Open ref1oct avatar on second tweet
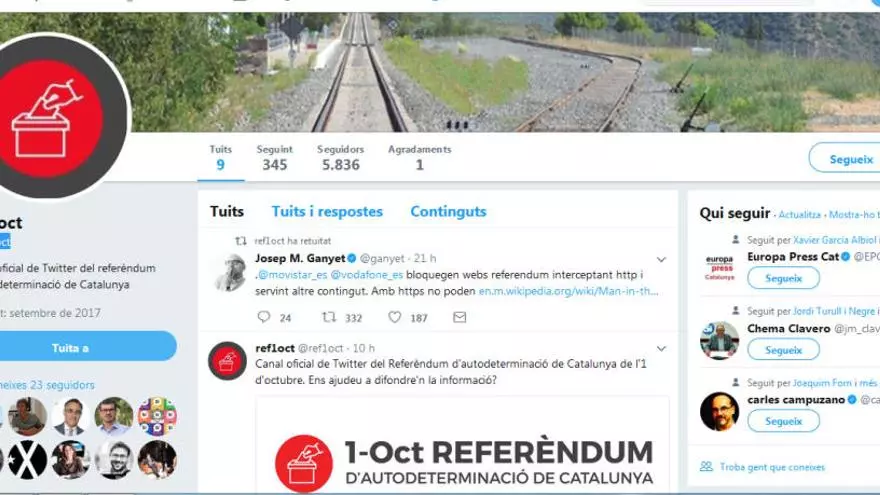880x495 pixels. point(227,361)
